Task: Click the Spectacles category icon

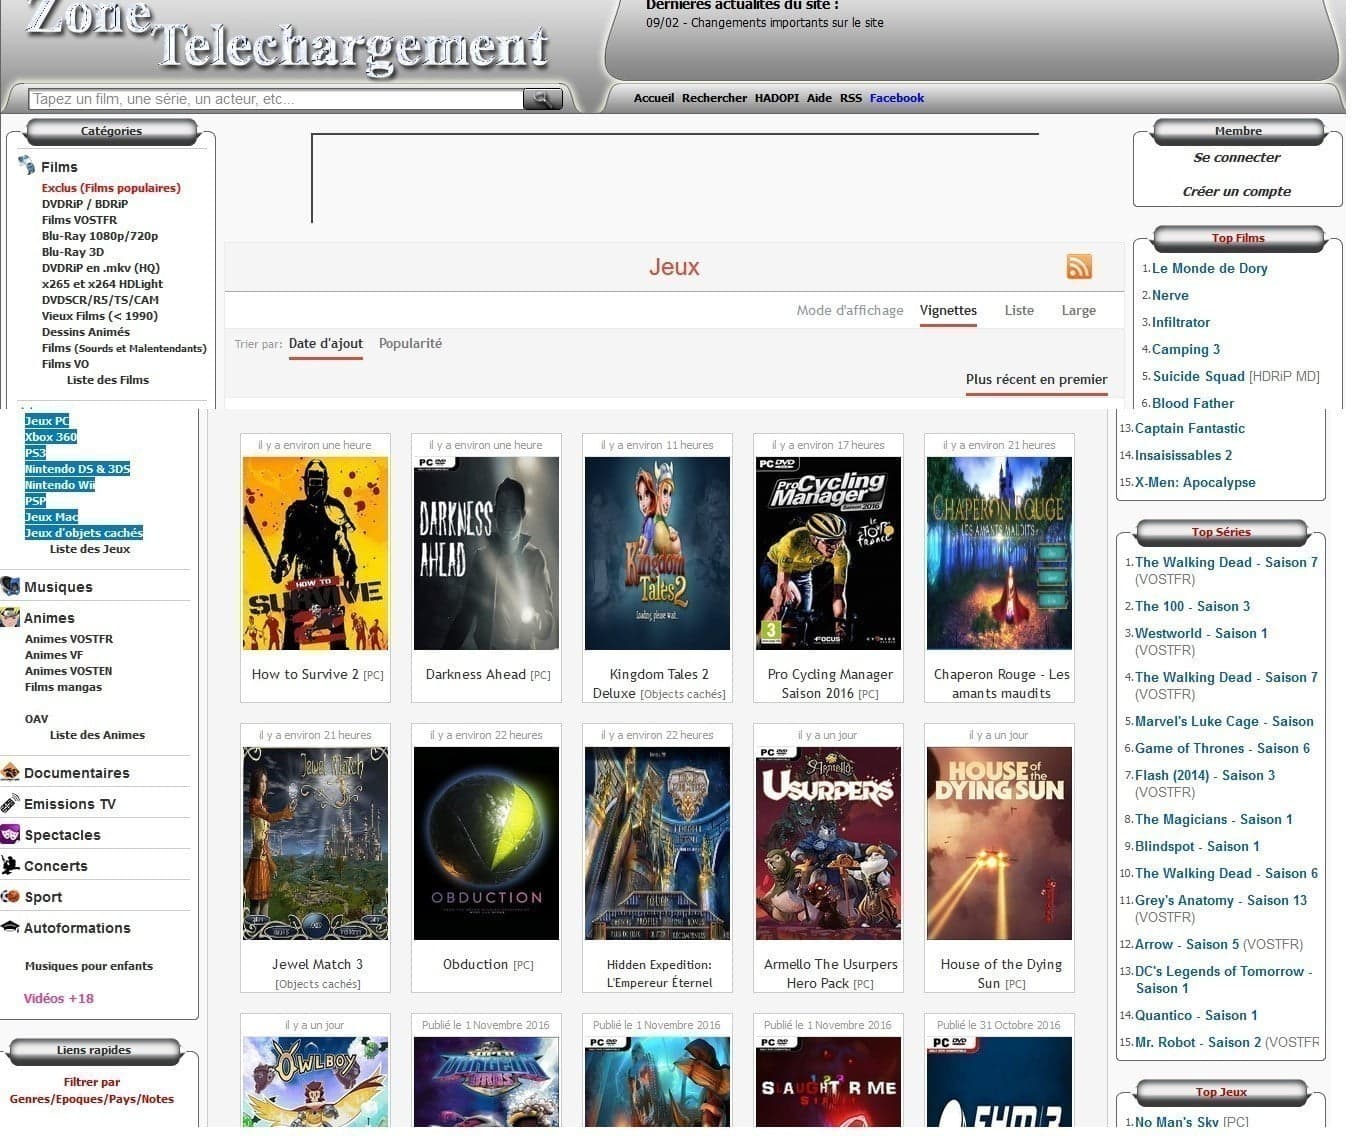Action: point(10,834)
